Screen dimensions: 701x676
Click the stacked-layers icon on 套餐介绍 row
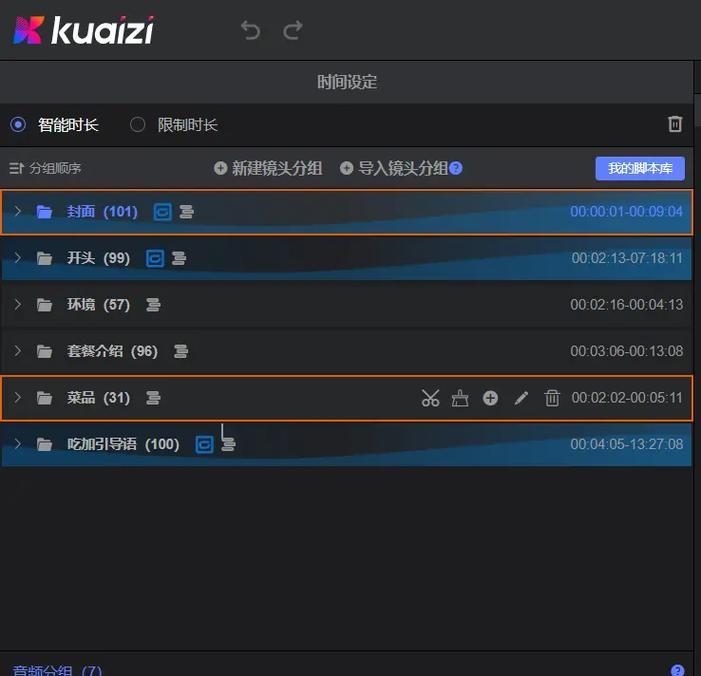click(181, 351)
